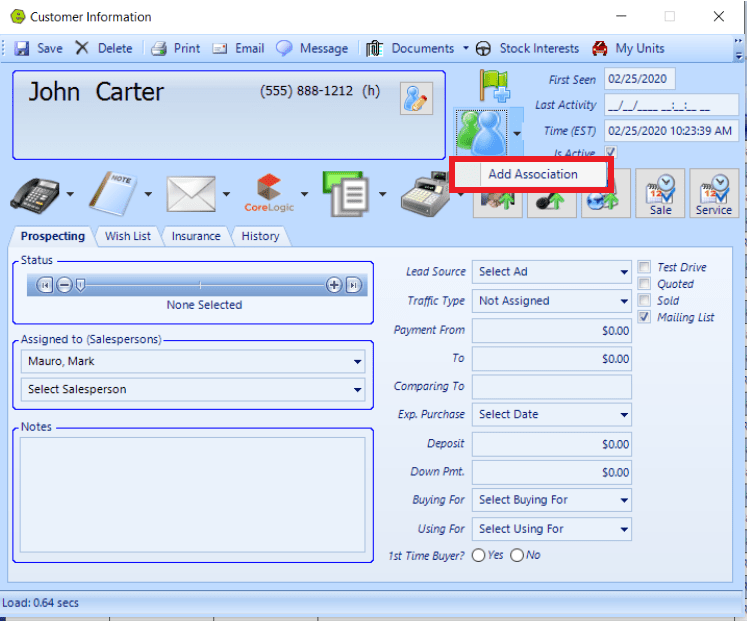747x621 pixels.
Task: Click the Last Activity date field
Action: pyautogui.click(x=671, y=105)
